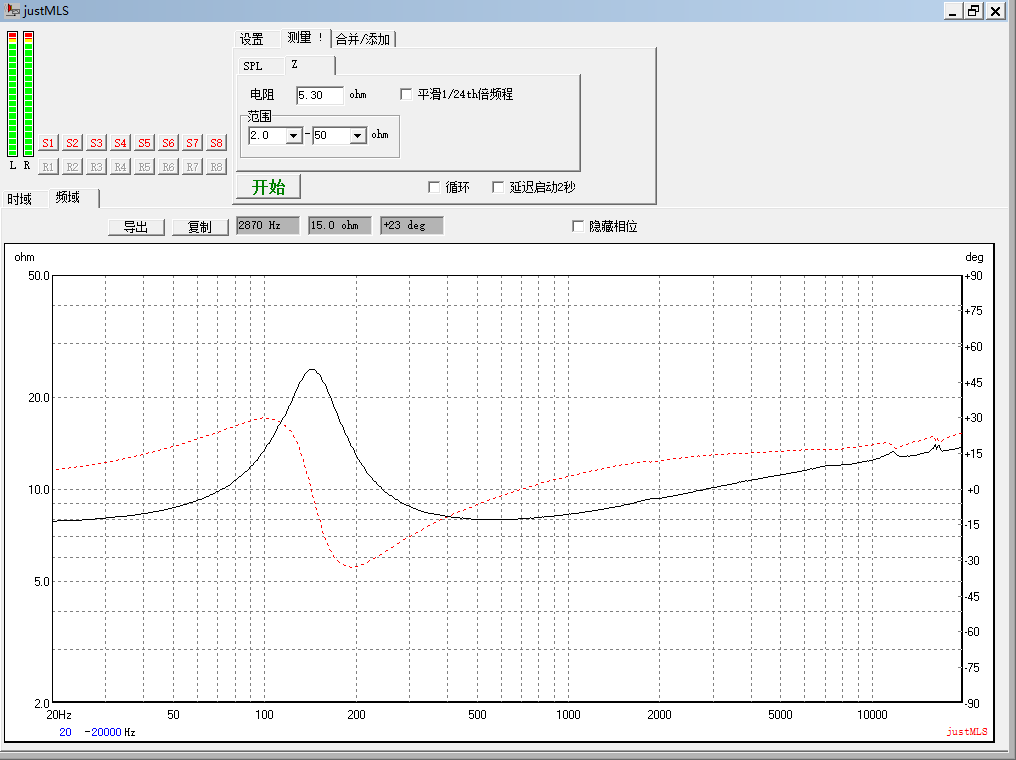Select the S3 slot button

[96, 143]
